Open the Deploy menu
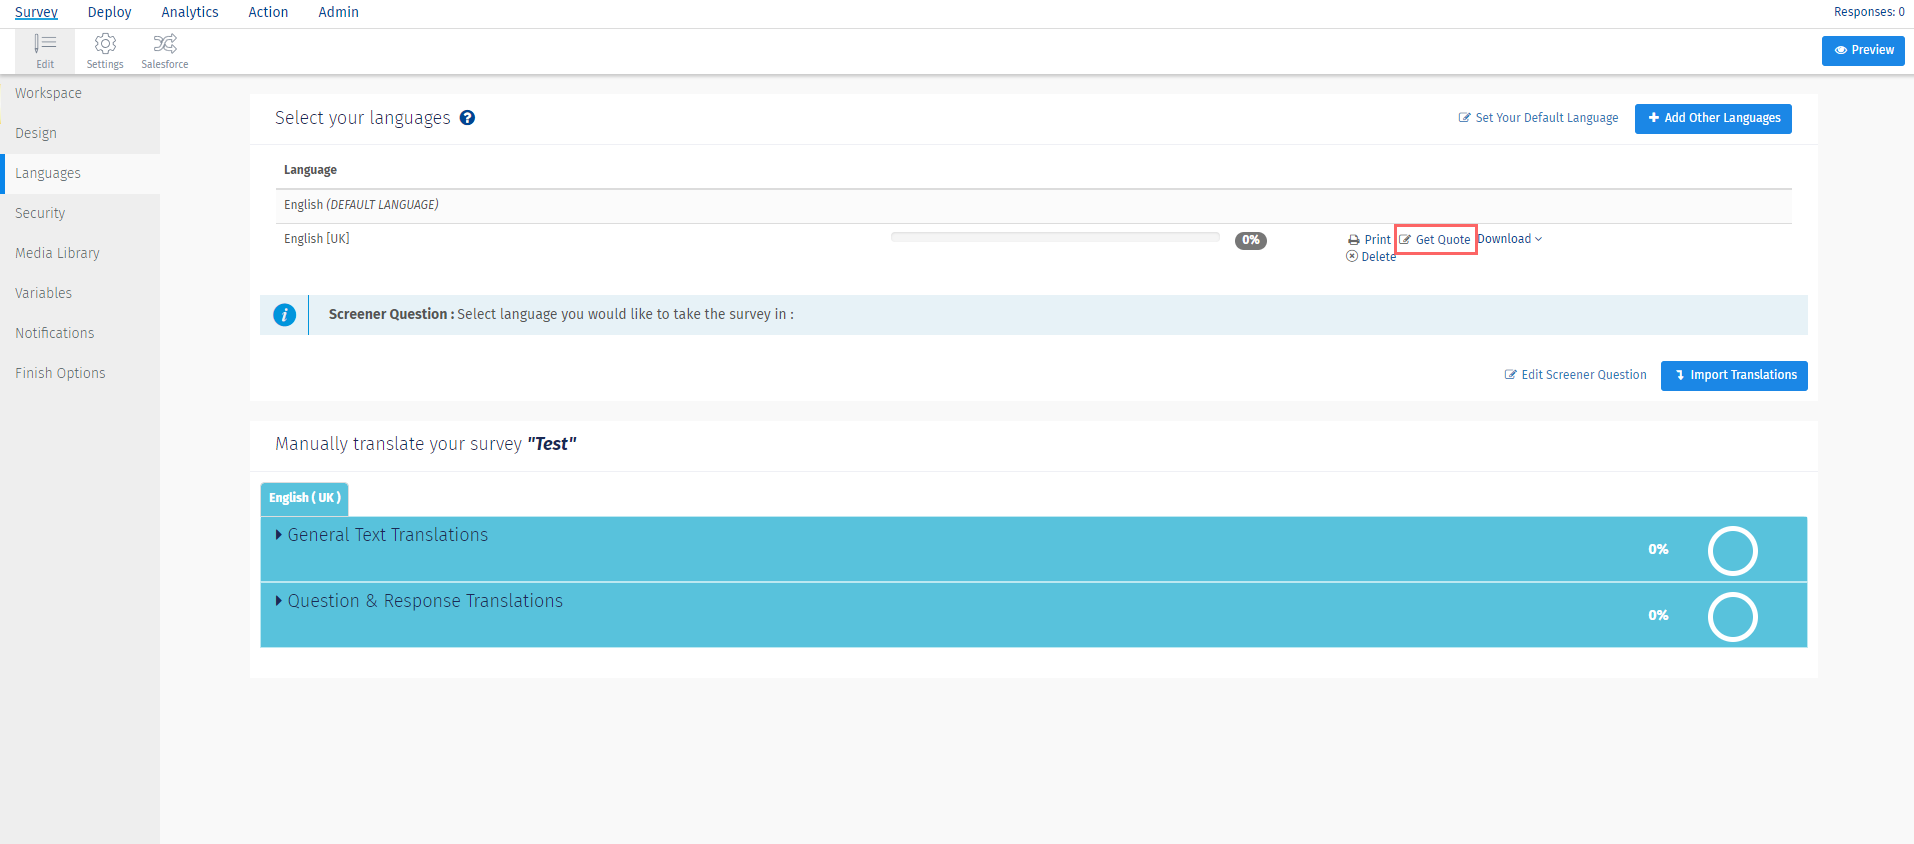Image resolution: width=1914 pixels, height=844 pixels. (x=110, y=12)
